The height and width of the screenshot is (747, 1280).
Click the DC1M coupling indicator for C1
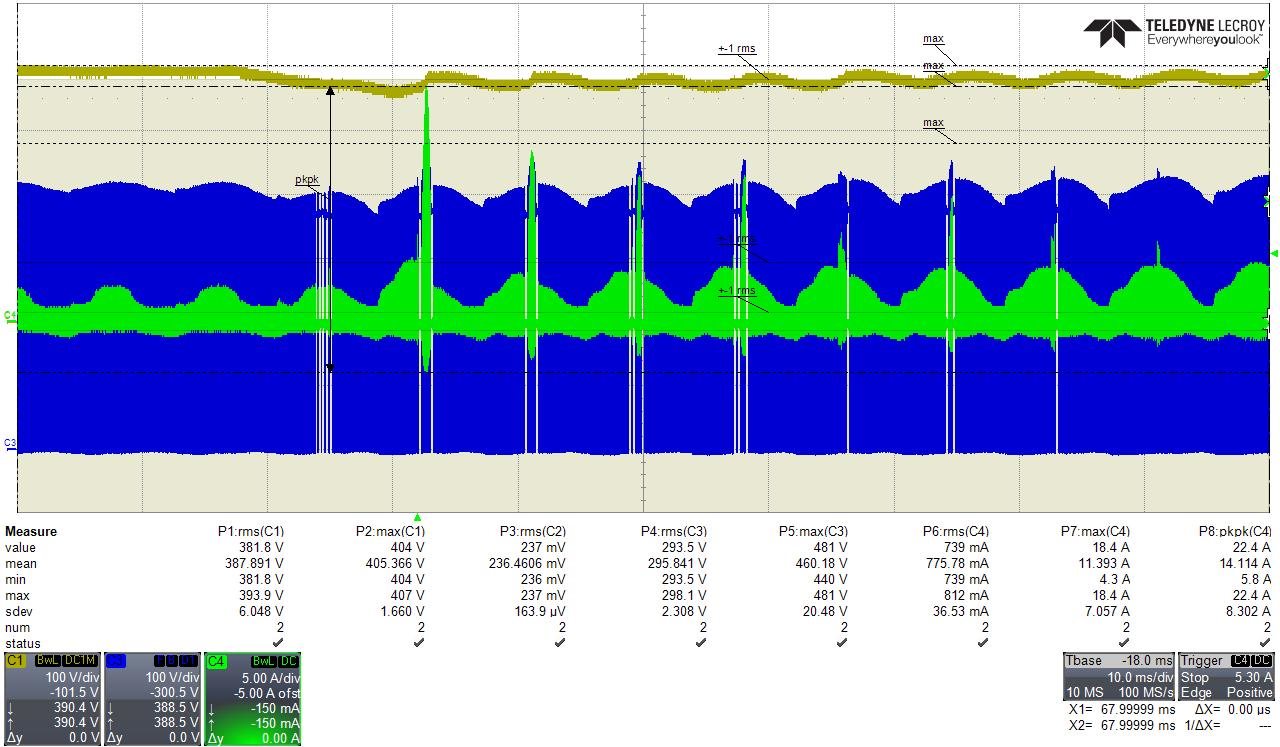81,661
